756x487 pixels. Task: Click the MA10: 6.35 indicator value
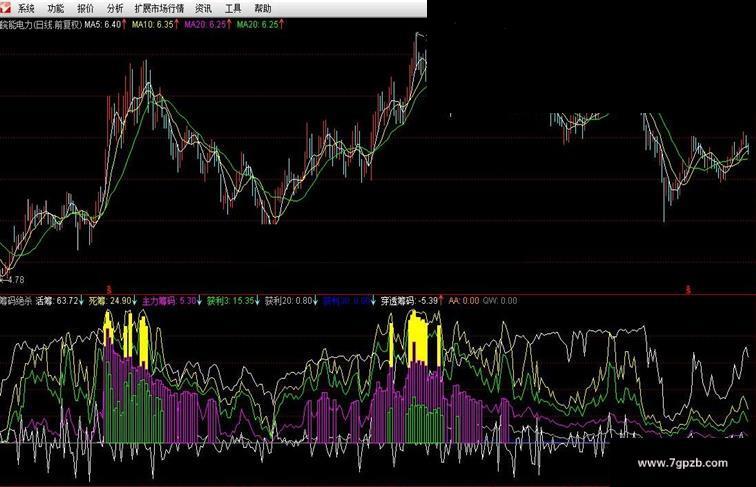tap(155, 24)
